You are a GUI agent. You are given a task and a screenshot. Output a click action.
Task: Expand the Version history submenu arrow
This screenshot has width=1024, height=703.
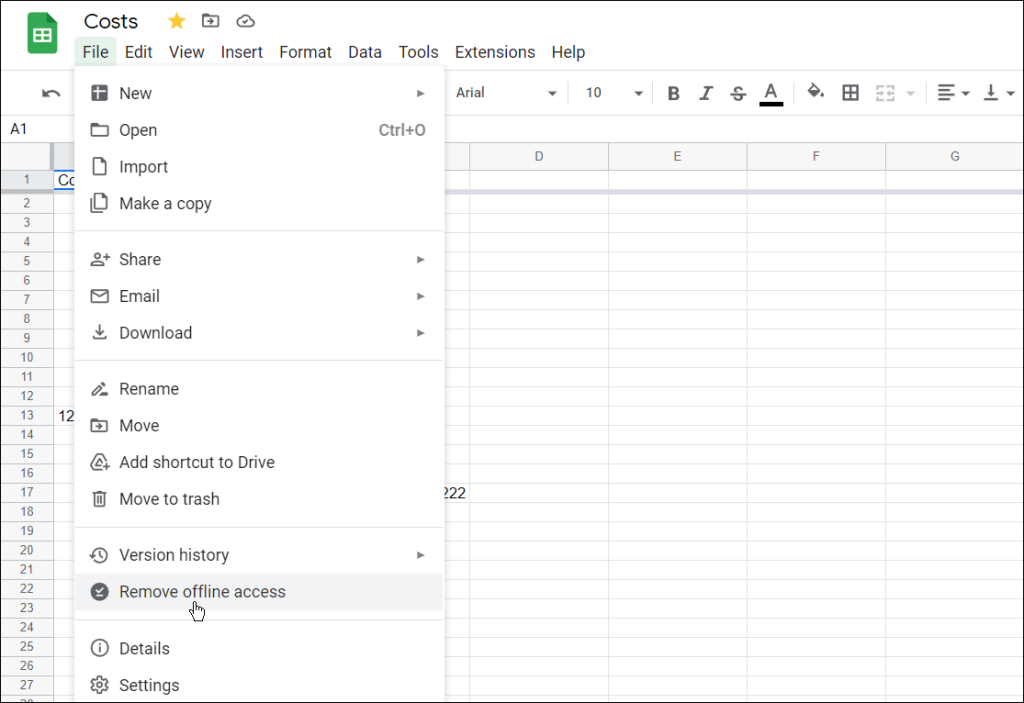click(x=421, y=555)
